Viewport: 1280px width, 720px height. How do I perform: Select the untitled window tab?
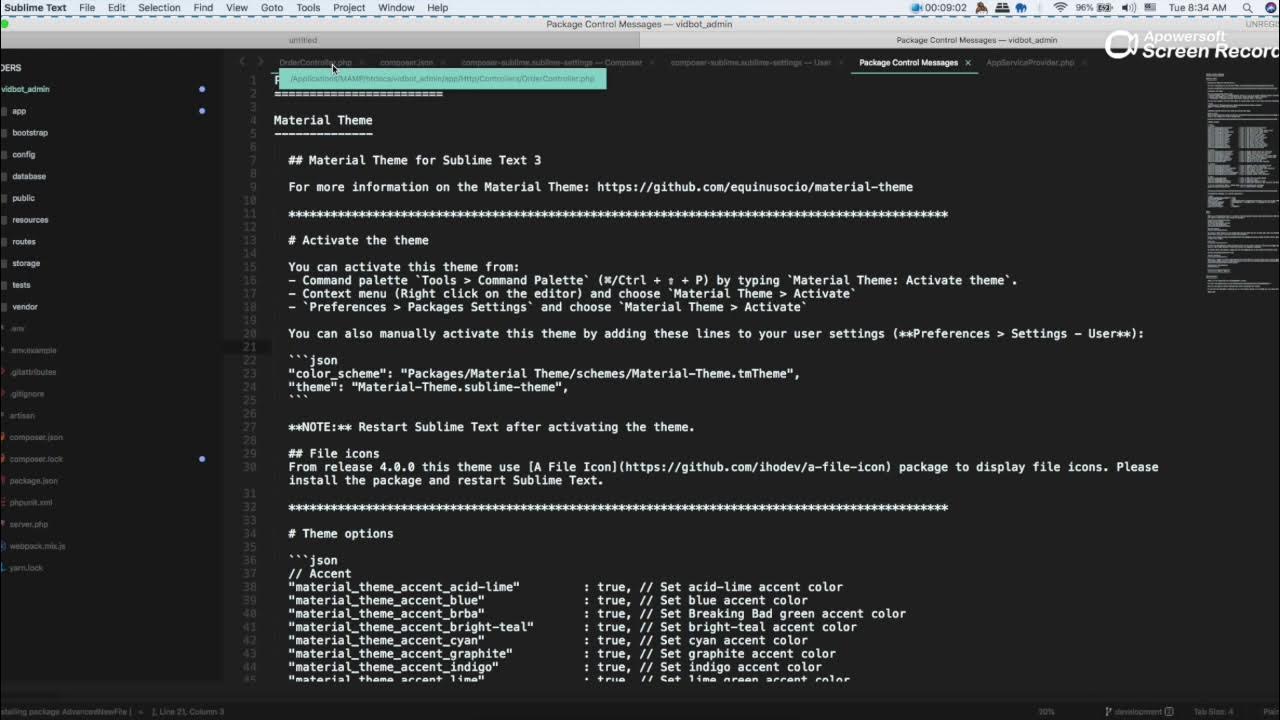click(x=303, y=40)
